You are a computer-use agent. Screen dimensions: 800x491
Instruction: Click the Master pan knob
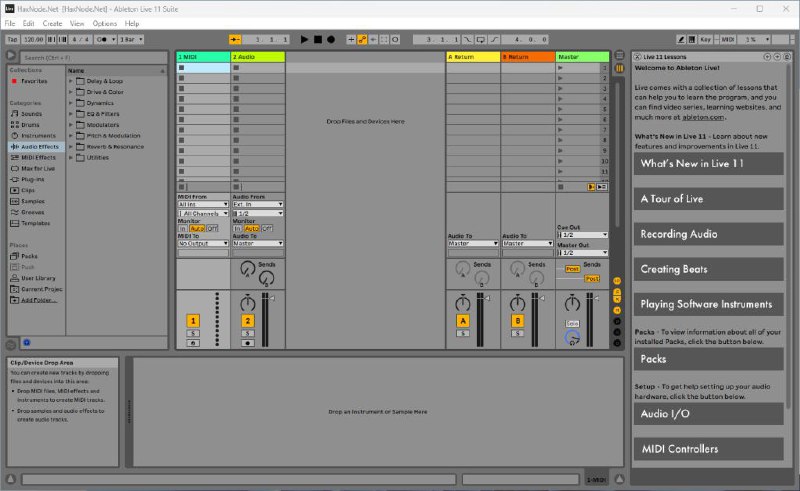[572, 303]
